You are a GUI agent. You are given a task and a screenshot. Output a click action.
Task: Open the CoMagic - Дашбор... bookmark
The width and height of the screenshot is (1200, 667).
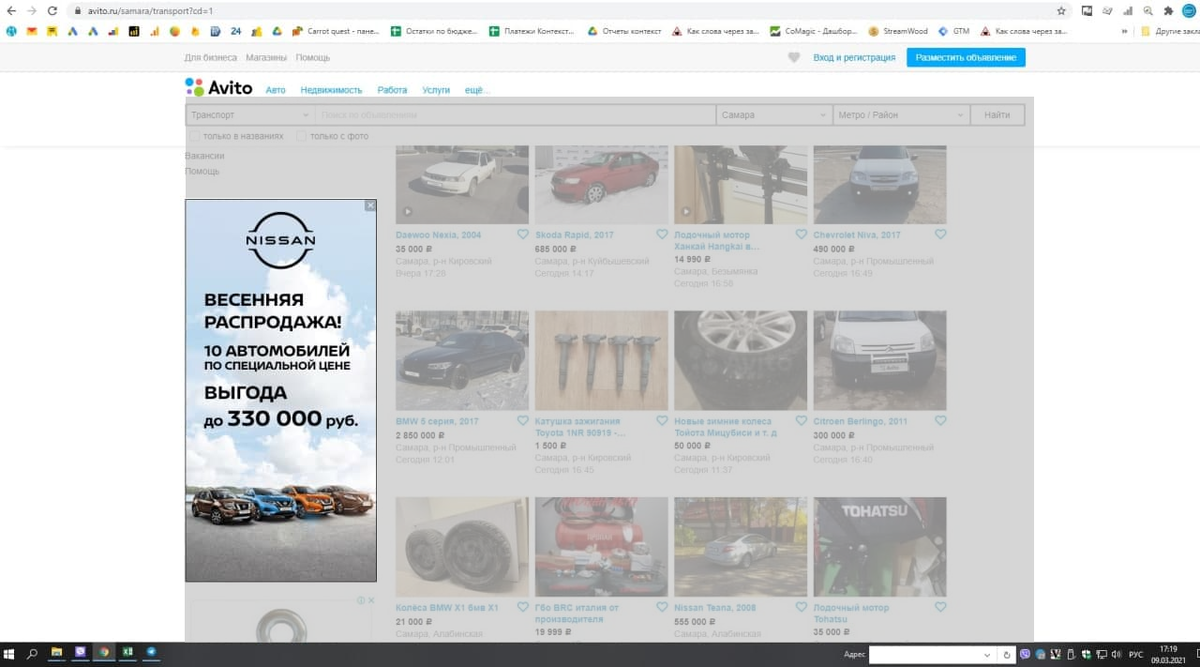pyautogui.click(x=814, y=31)
